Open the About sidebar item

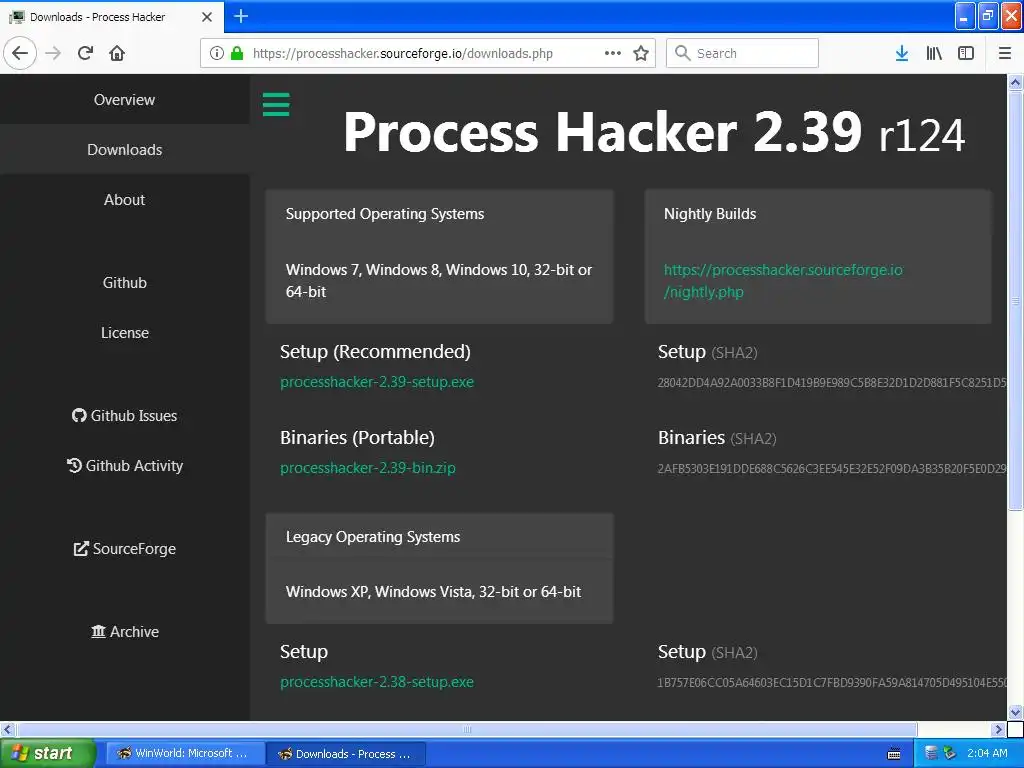[124, 200]
